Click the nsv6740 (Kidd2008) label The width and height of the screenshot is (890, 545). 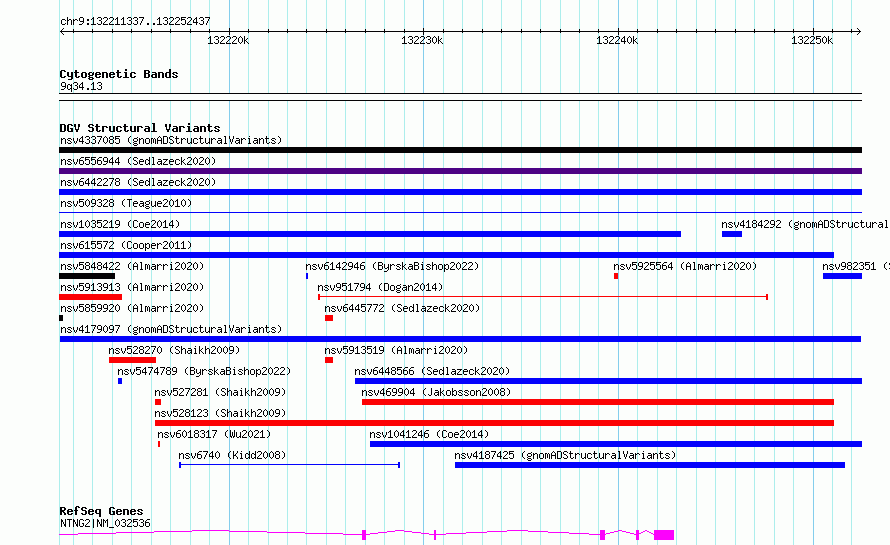pos(232,455)
